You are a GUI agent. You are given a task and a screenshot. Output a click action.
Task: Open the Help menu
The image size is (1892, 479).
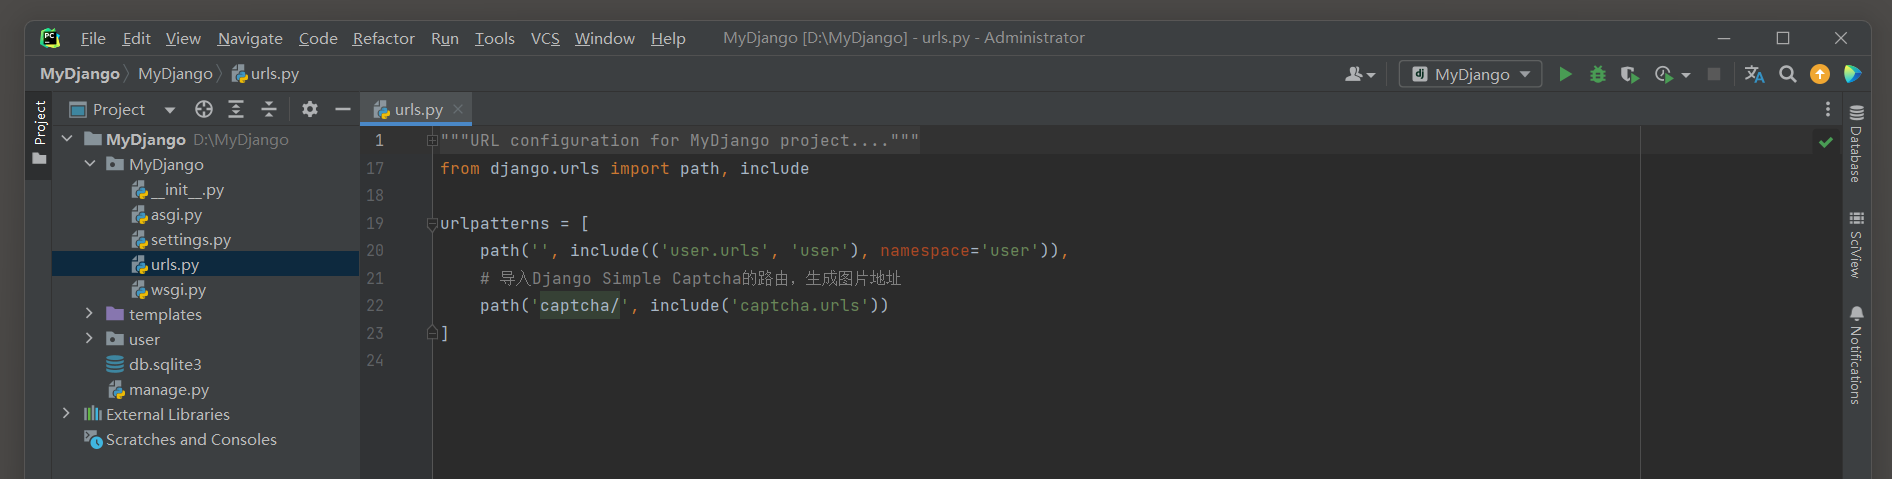point(668,38)
